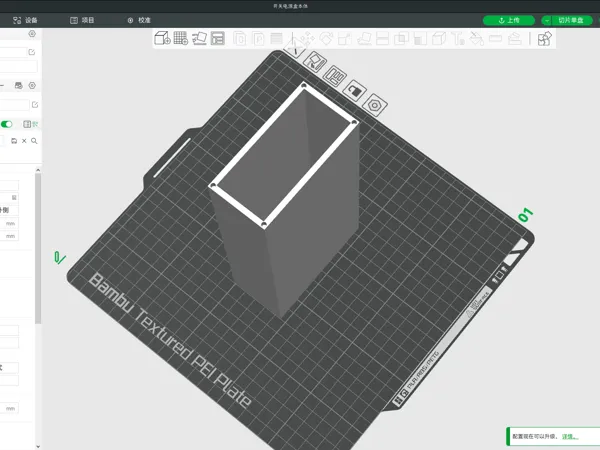Open filament settings hexagon icon
Viewport: 600px width, 450px height.
click(32, 85)
